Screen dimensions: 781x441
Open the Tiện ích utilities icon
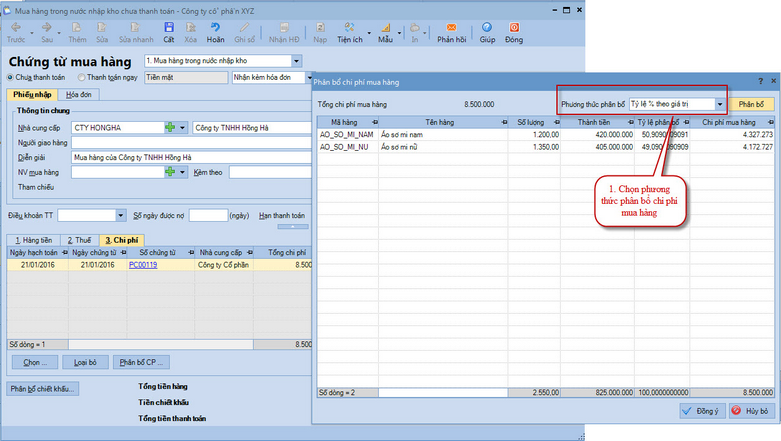[x=350, y=32]
